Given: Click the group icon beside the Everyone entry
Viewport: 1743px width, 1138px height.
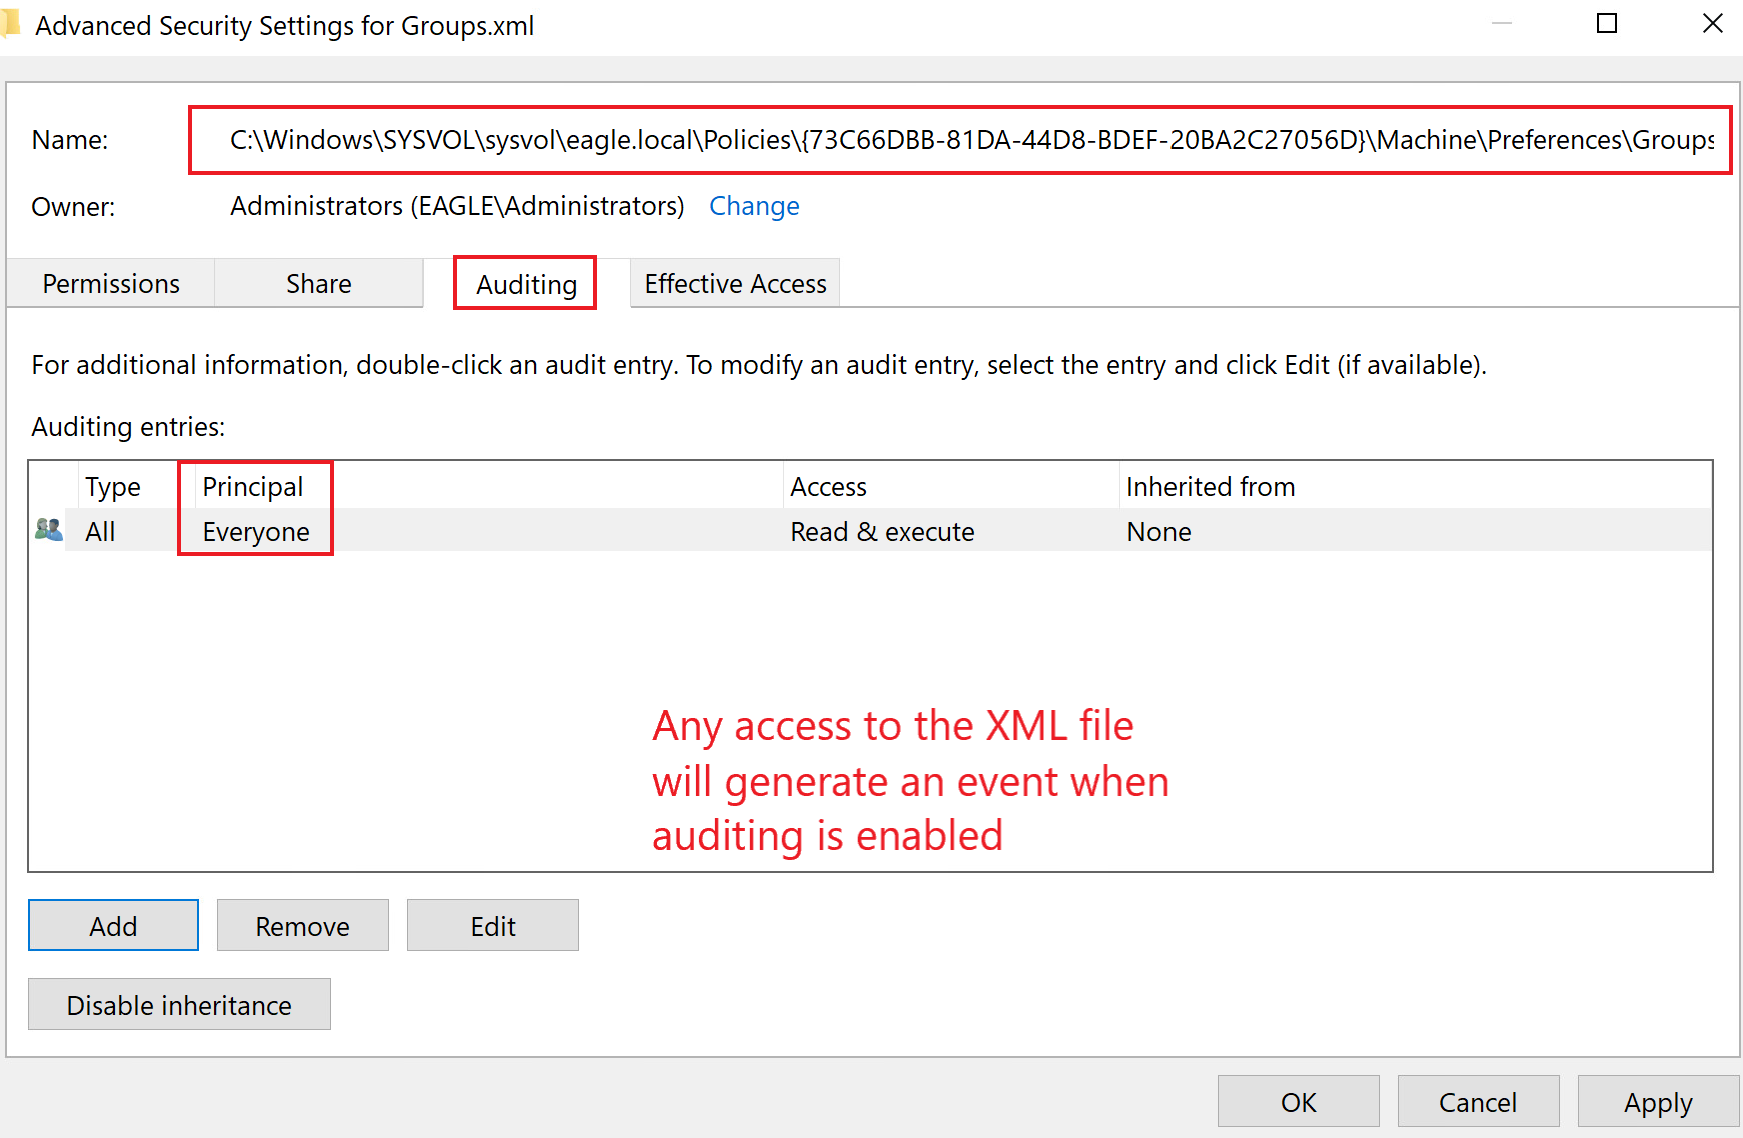Looking at the screenshot, I should tap(48, 530).
